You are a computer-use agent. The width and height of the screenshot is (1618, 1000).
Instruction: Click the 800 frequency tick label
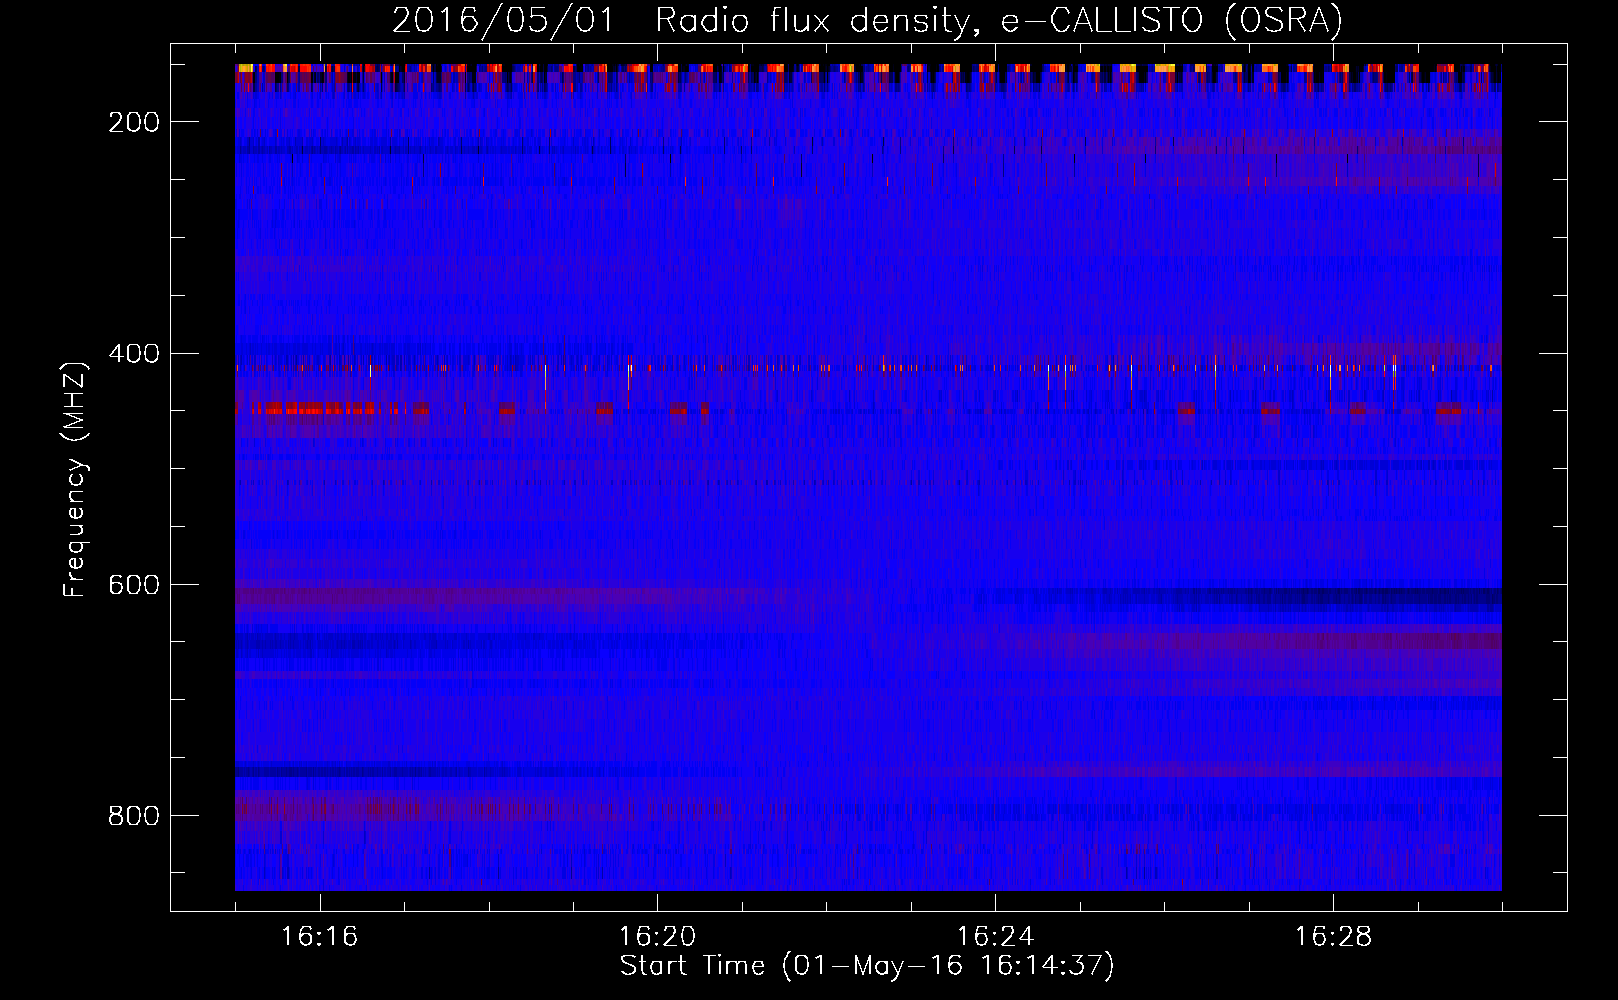(x=133, y=815)
